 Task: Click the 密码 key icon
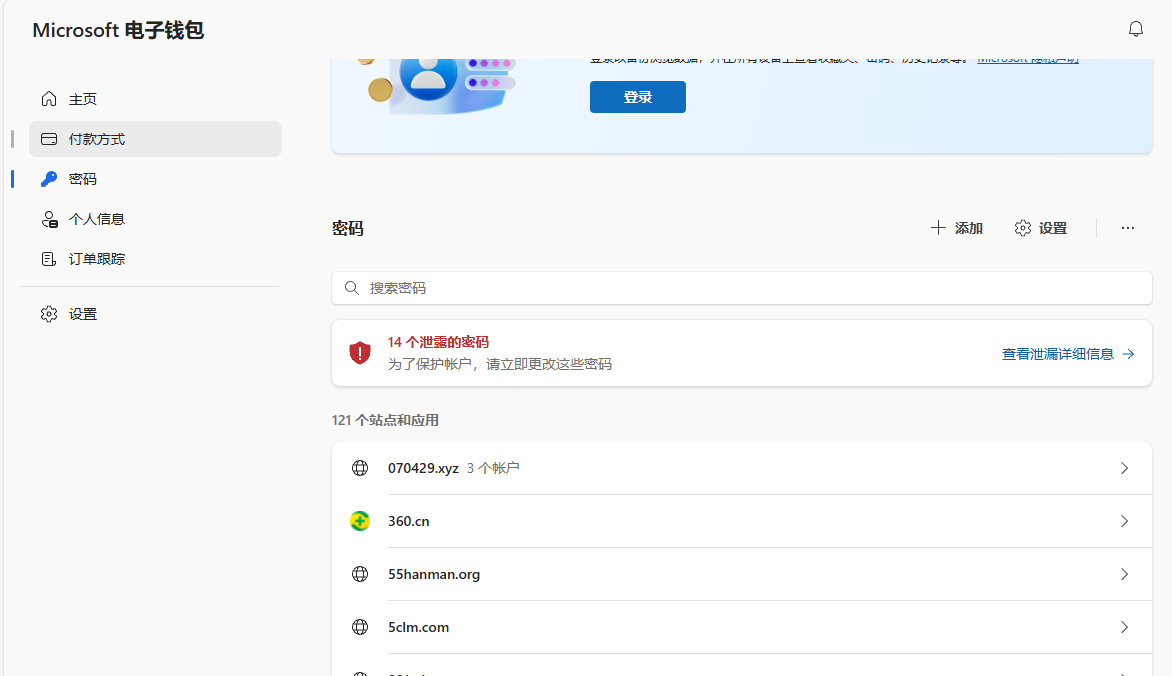click(49, 179)
